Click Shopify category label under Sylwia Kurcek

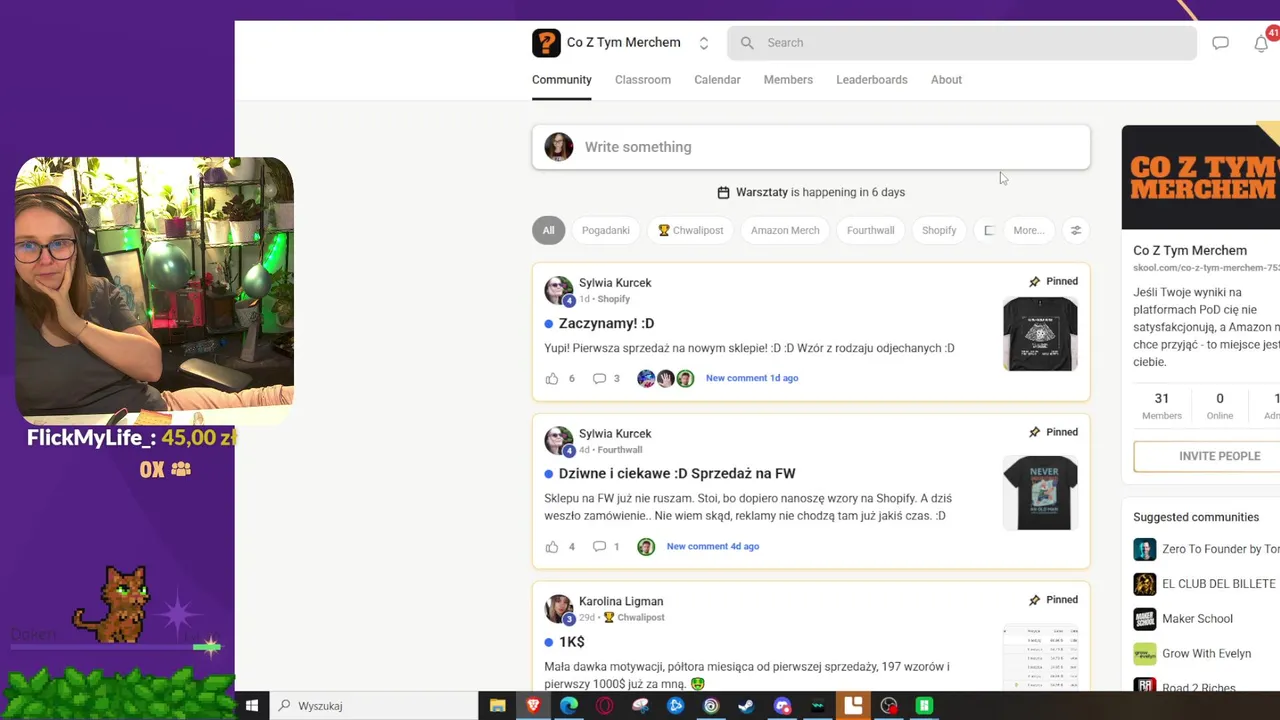pyautogui.click(x=613, y=299)
